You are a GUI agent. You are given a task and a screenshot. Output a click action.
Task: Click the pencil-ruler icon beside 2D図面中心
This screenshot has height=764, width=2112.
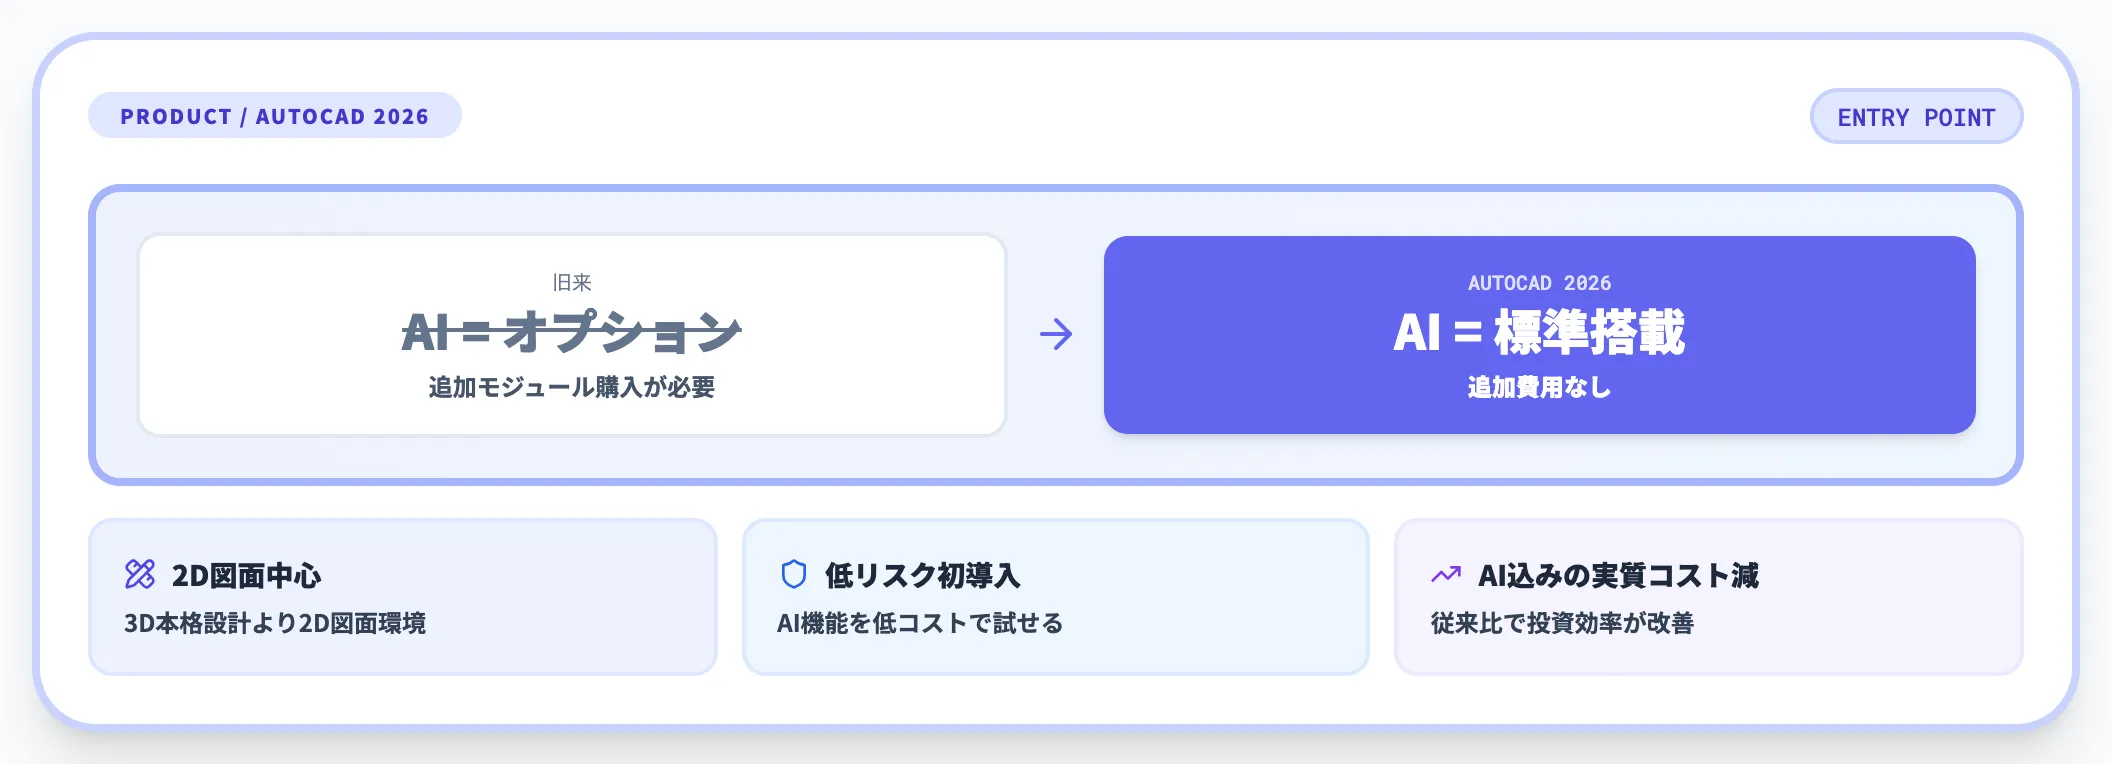140,574
